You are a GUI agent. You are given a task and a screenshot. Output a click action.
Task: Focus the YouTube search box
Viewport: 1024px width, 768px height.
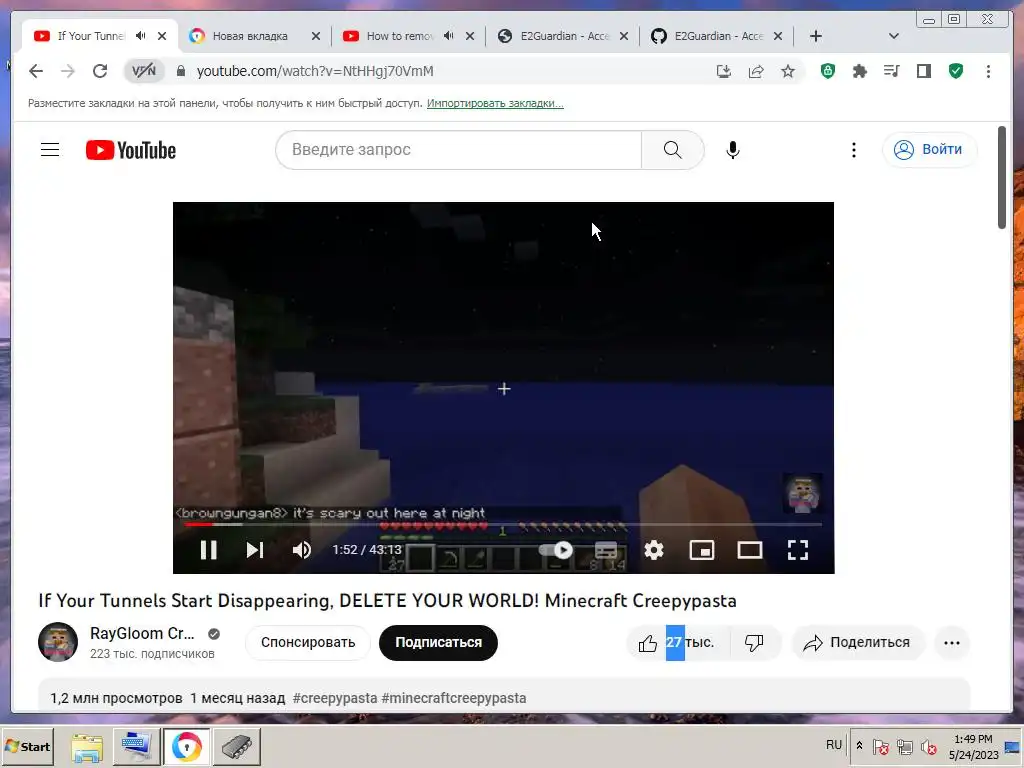tap(458, 150)
